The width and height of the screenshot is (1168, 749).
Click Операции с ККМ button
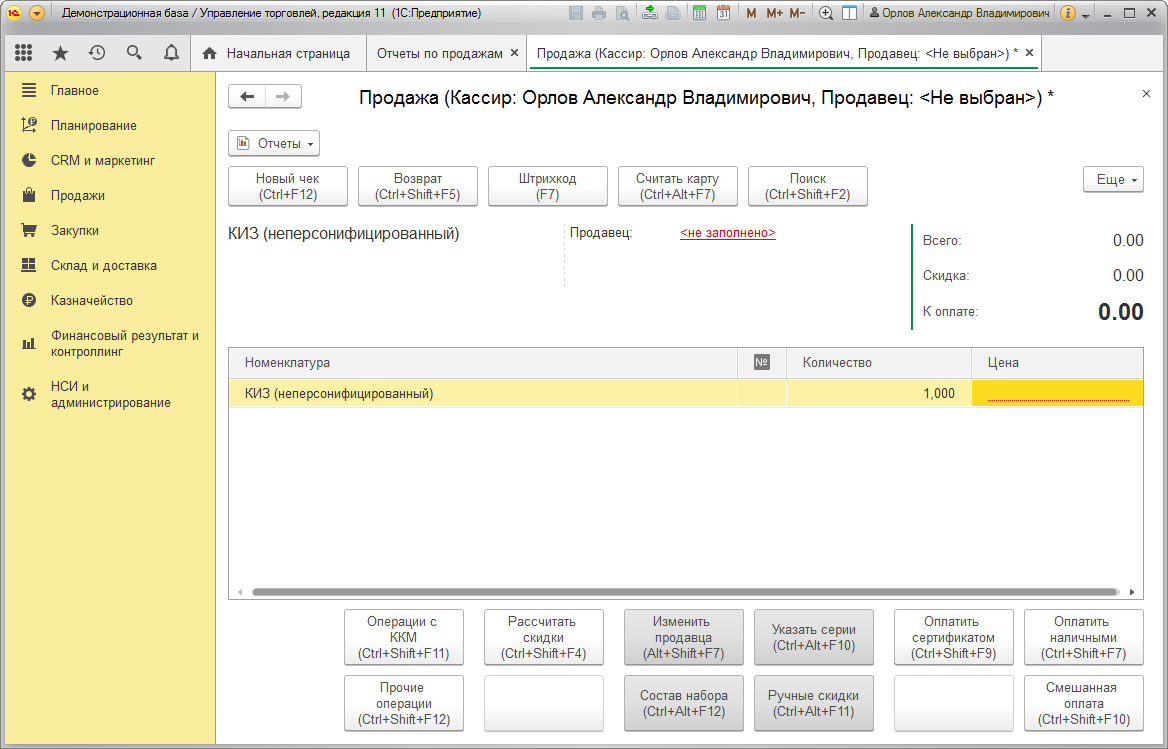tap(404, 637)
